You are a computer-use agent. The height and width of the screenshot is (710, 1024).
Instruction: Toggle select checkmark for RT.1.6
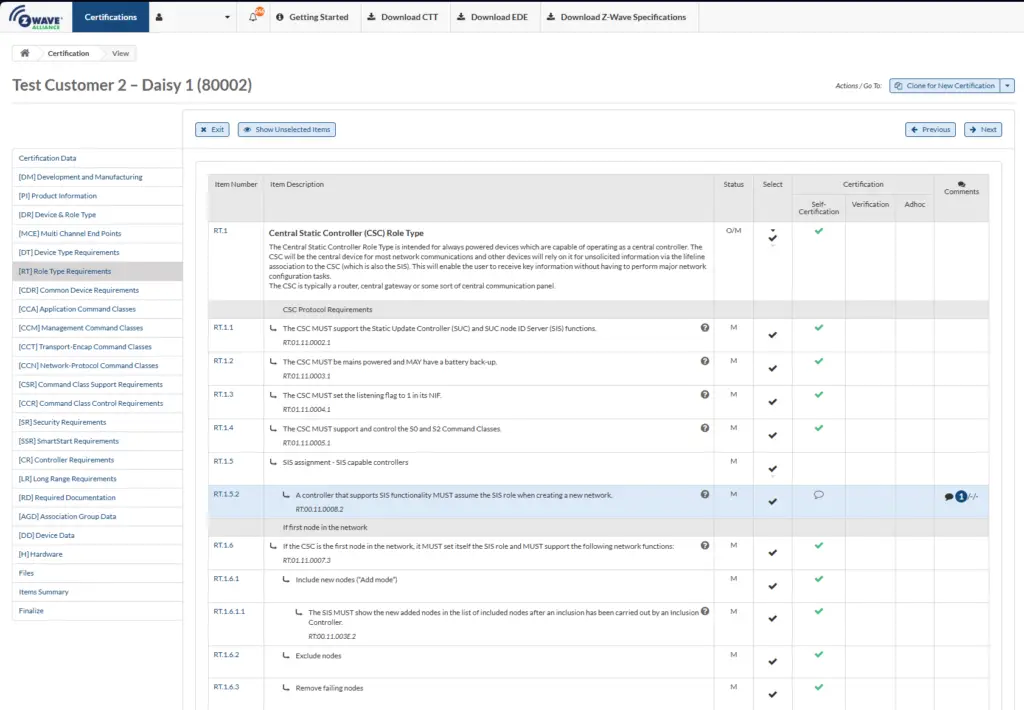[773, 553]
